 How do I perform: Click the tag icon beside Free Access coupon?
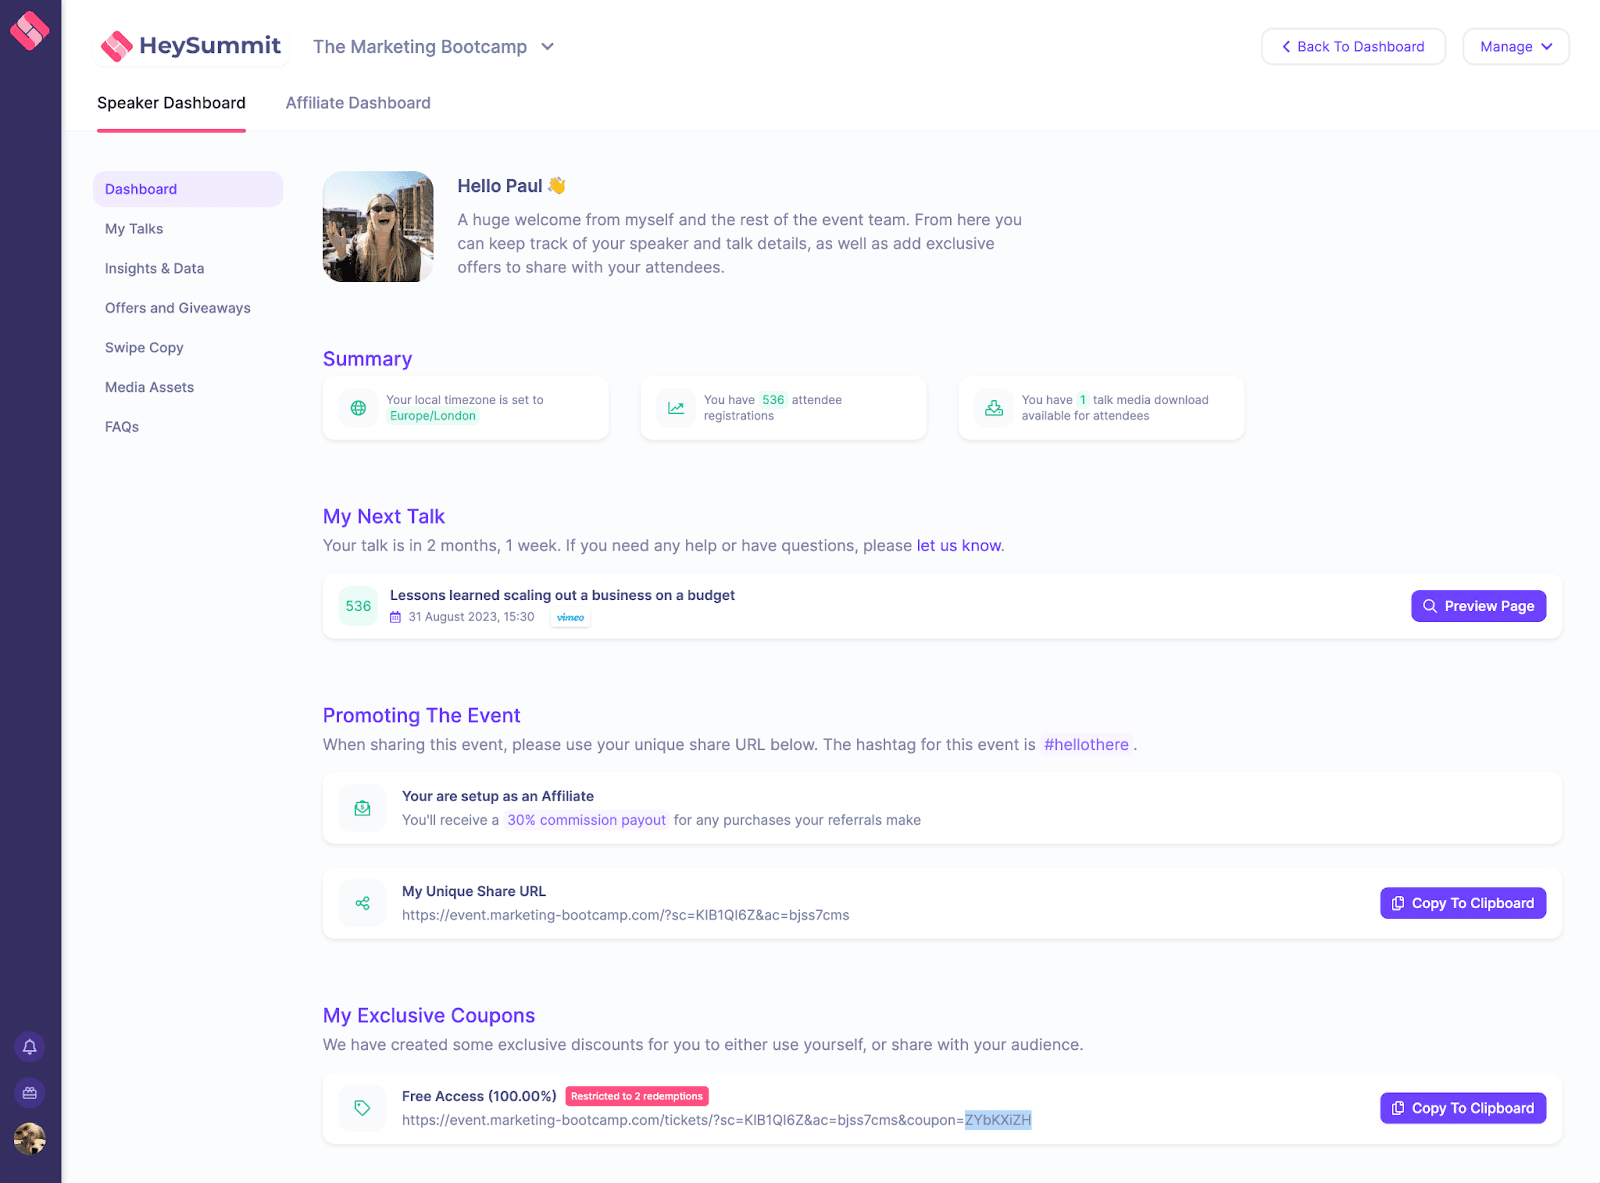coord(362,1108)
